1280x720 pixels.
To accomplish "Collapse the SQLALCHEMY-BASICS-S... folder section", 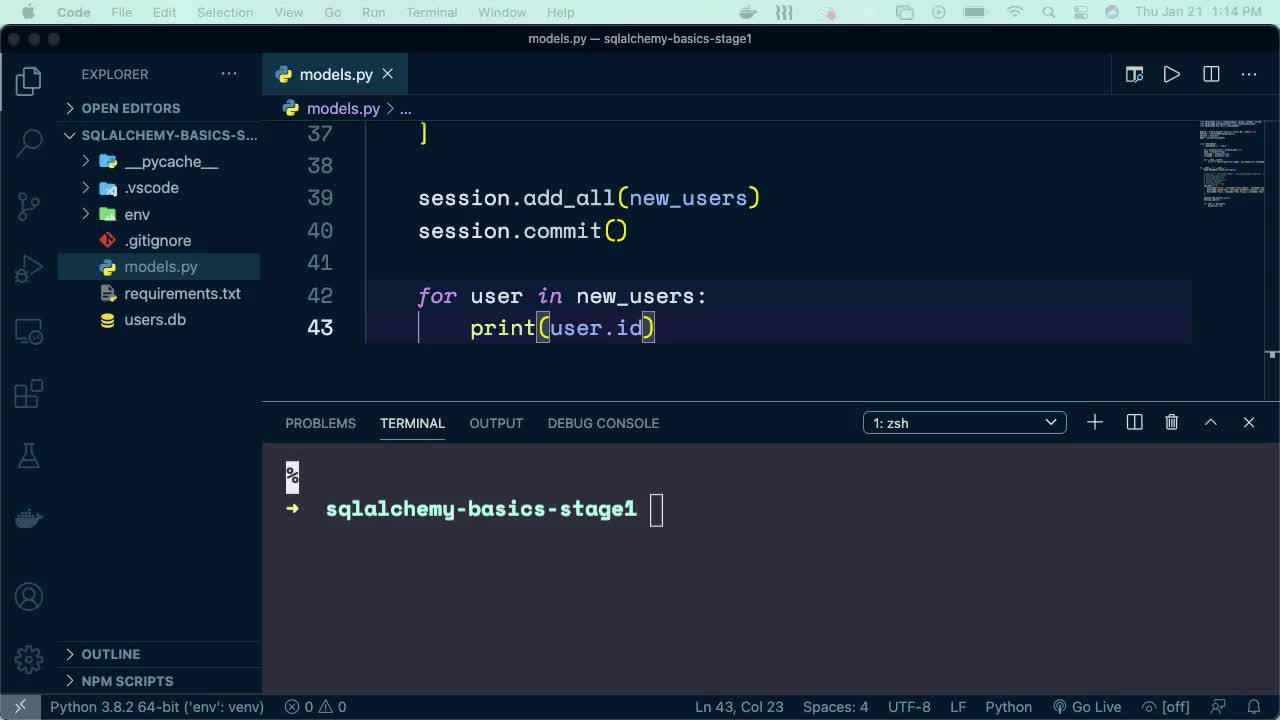I will point(160,135).
